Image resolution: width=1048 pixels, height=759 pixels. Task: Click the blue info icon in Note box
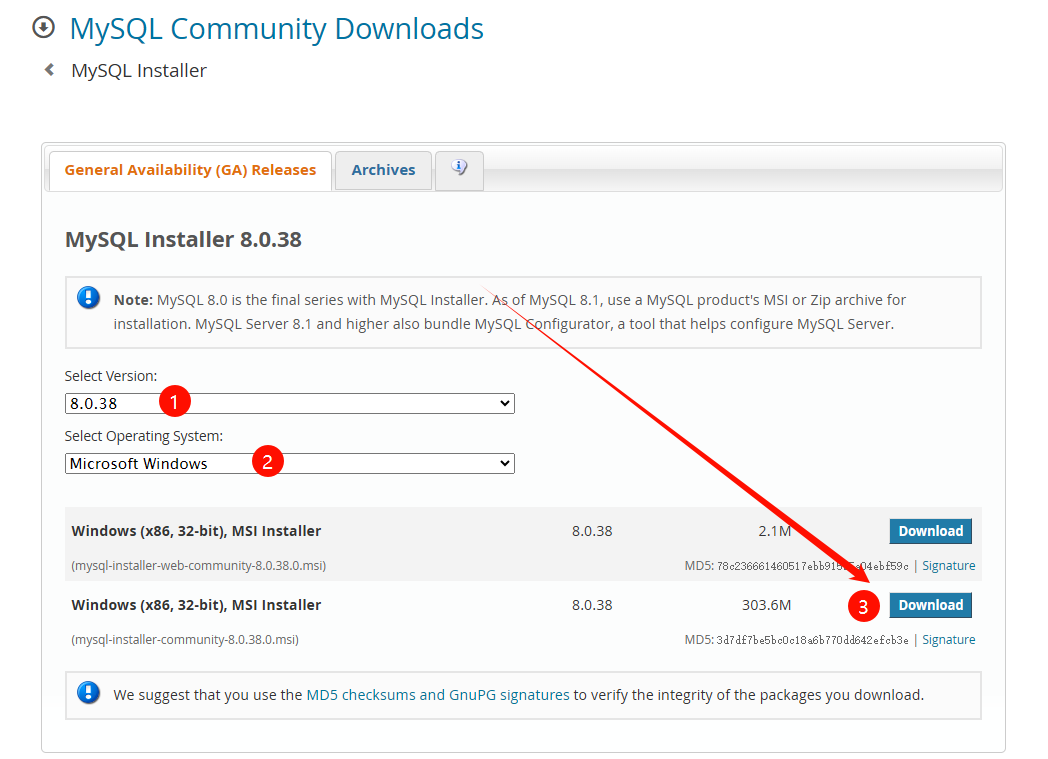88,297
